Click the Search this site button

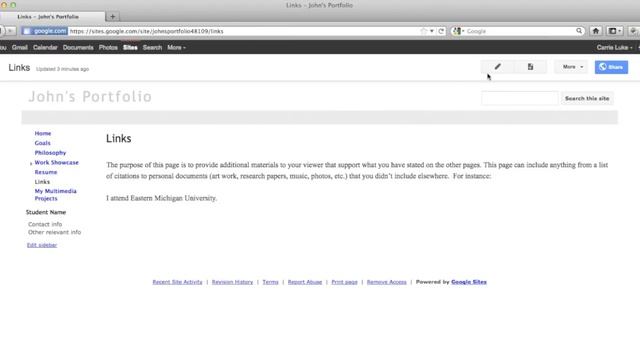[x=587, y=98]
